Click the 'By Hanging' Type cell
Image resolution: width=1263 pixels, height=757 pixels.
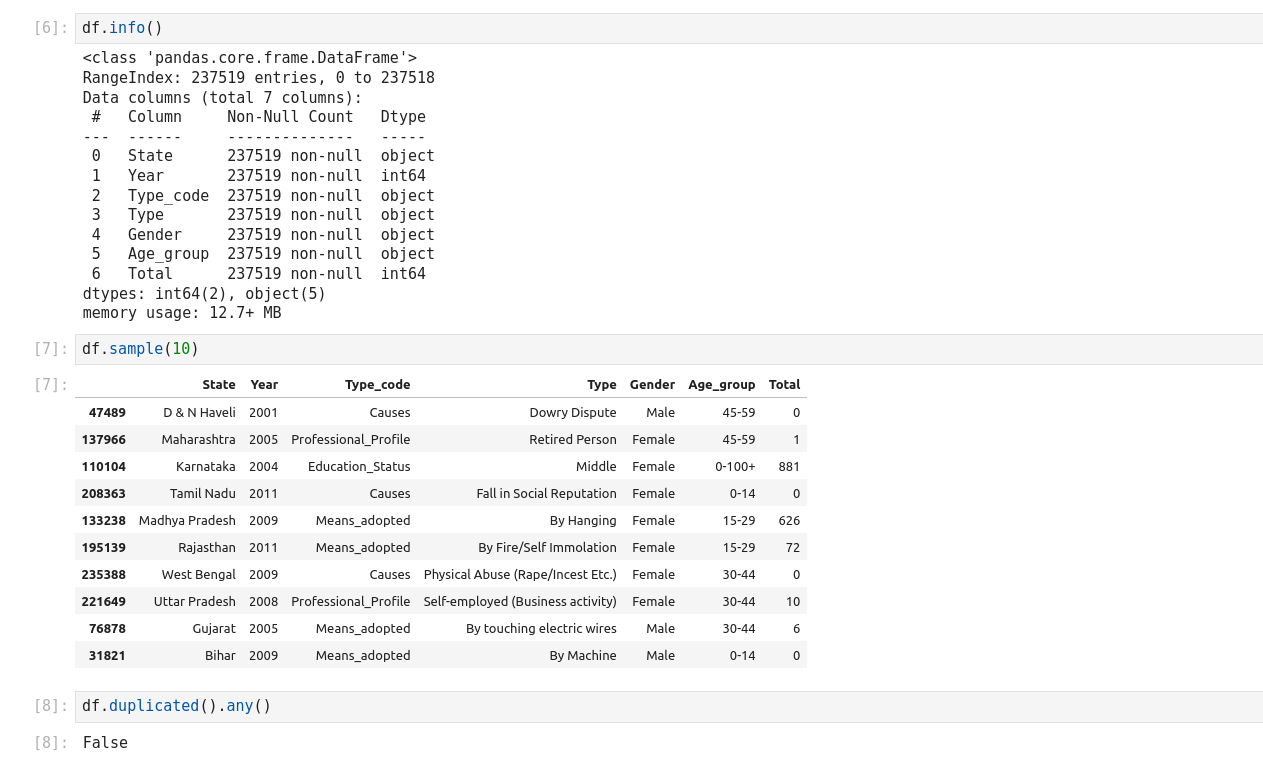(x=582, y=520)
